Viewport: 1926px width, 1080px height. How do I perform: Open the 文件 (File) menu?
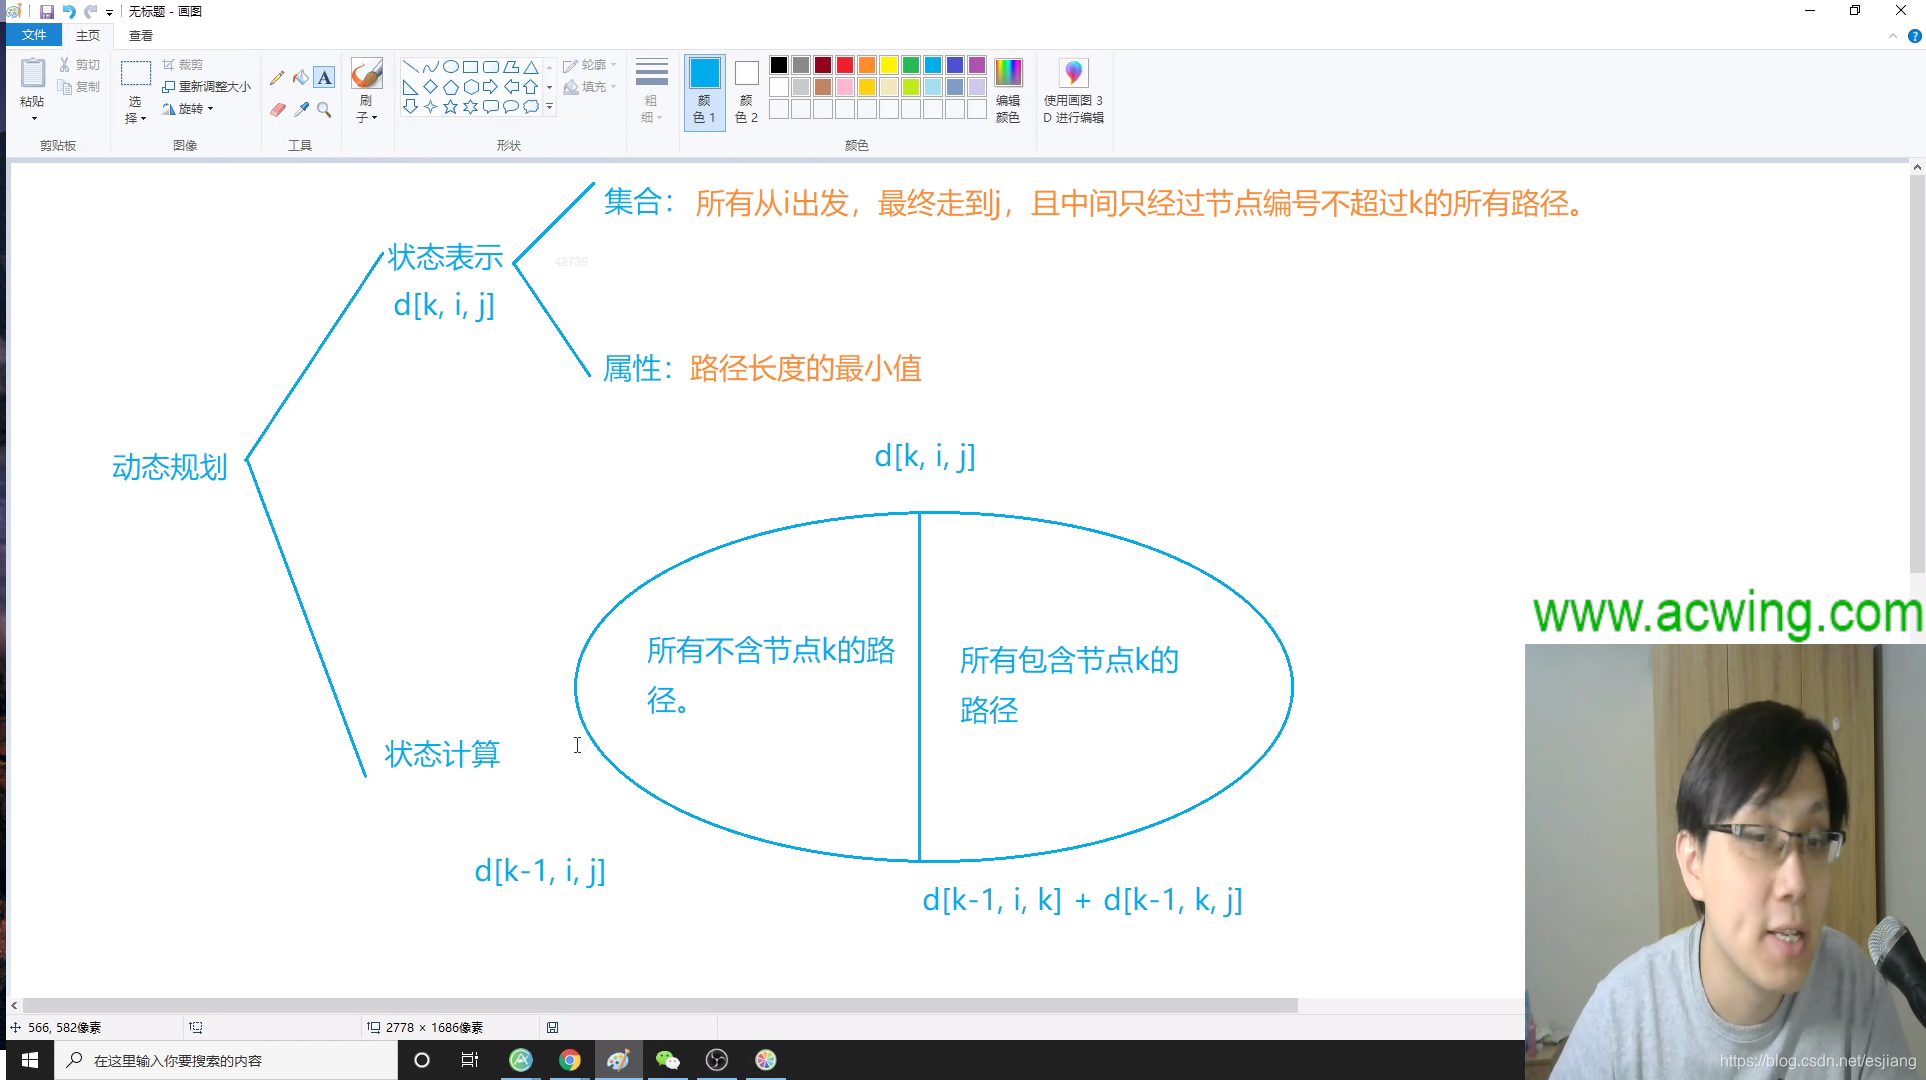[36, 34]
